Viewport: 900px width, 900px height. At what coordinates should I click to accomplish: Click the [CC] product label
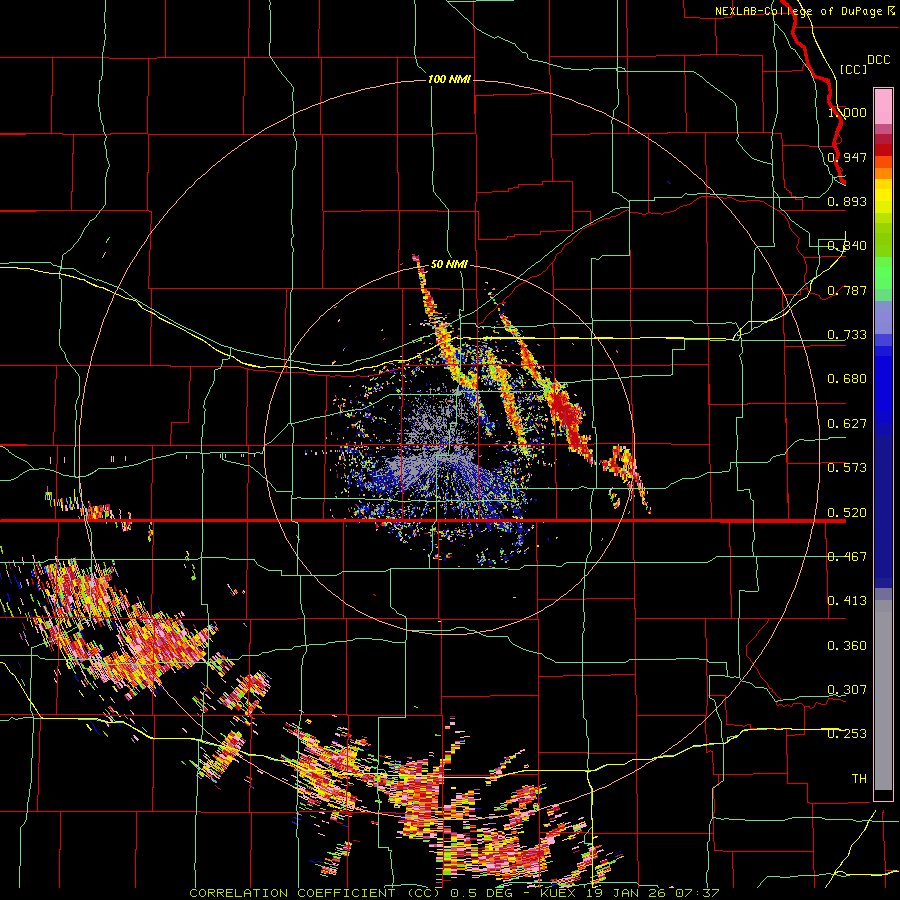[853, 69]
